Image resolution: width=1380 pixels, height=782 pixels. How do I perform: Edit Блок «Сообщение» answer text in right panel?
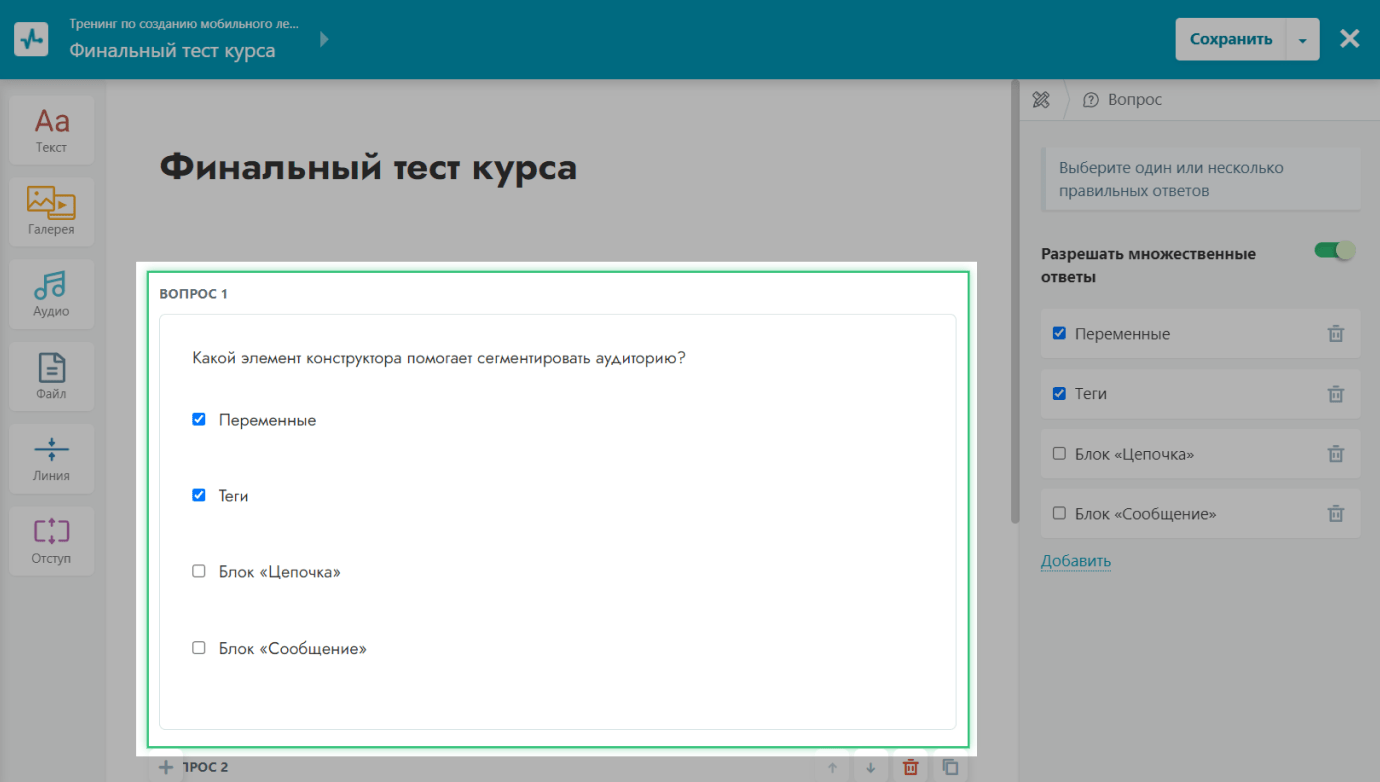[x=1145, y=514]
